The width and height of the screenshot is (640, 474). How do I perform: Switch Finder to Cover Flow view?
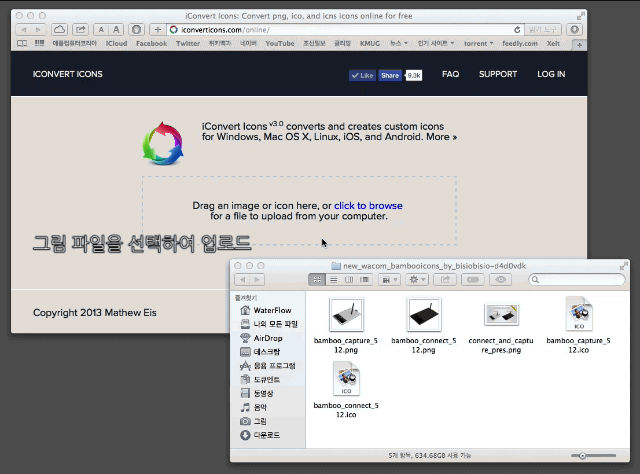click(x=364, y=280)
